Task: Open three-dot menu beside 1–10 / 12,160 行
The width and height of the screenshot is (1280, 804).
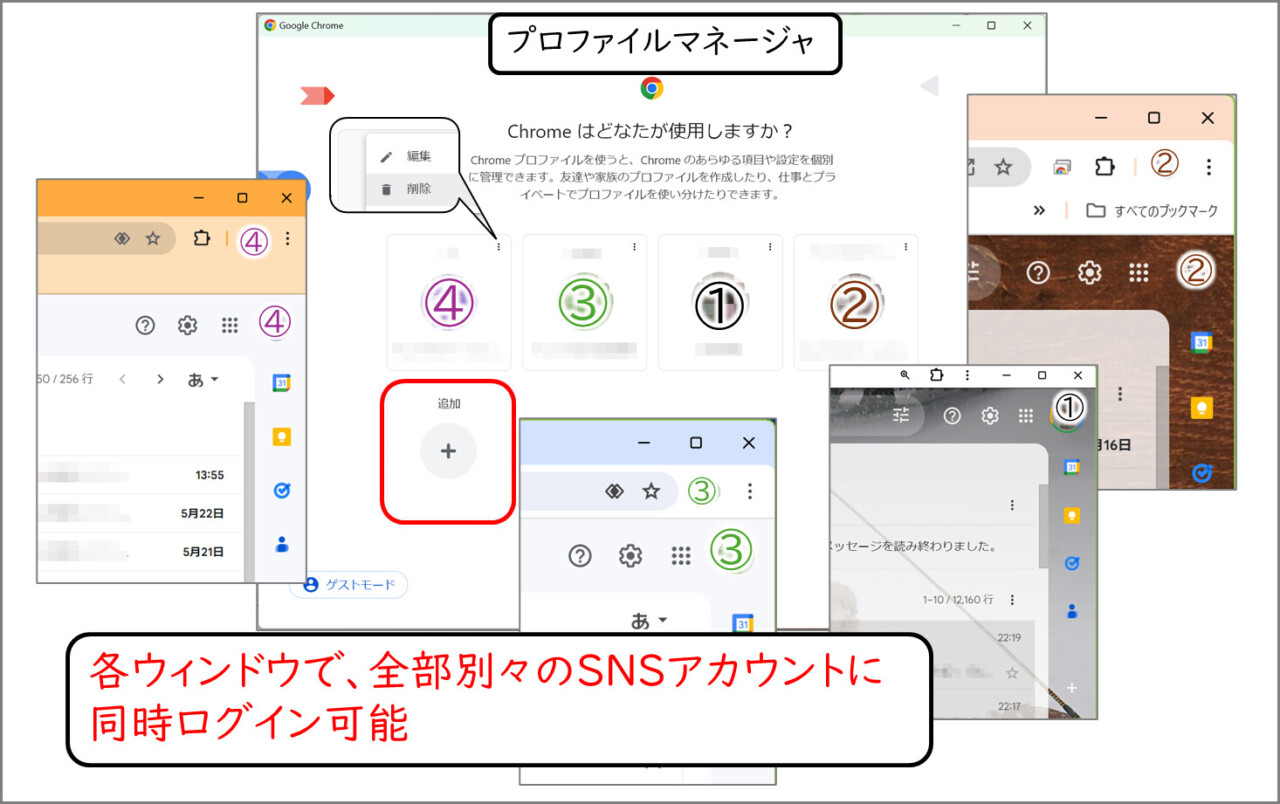Action: 1012,600
